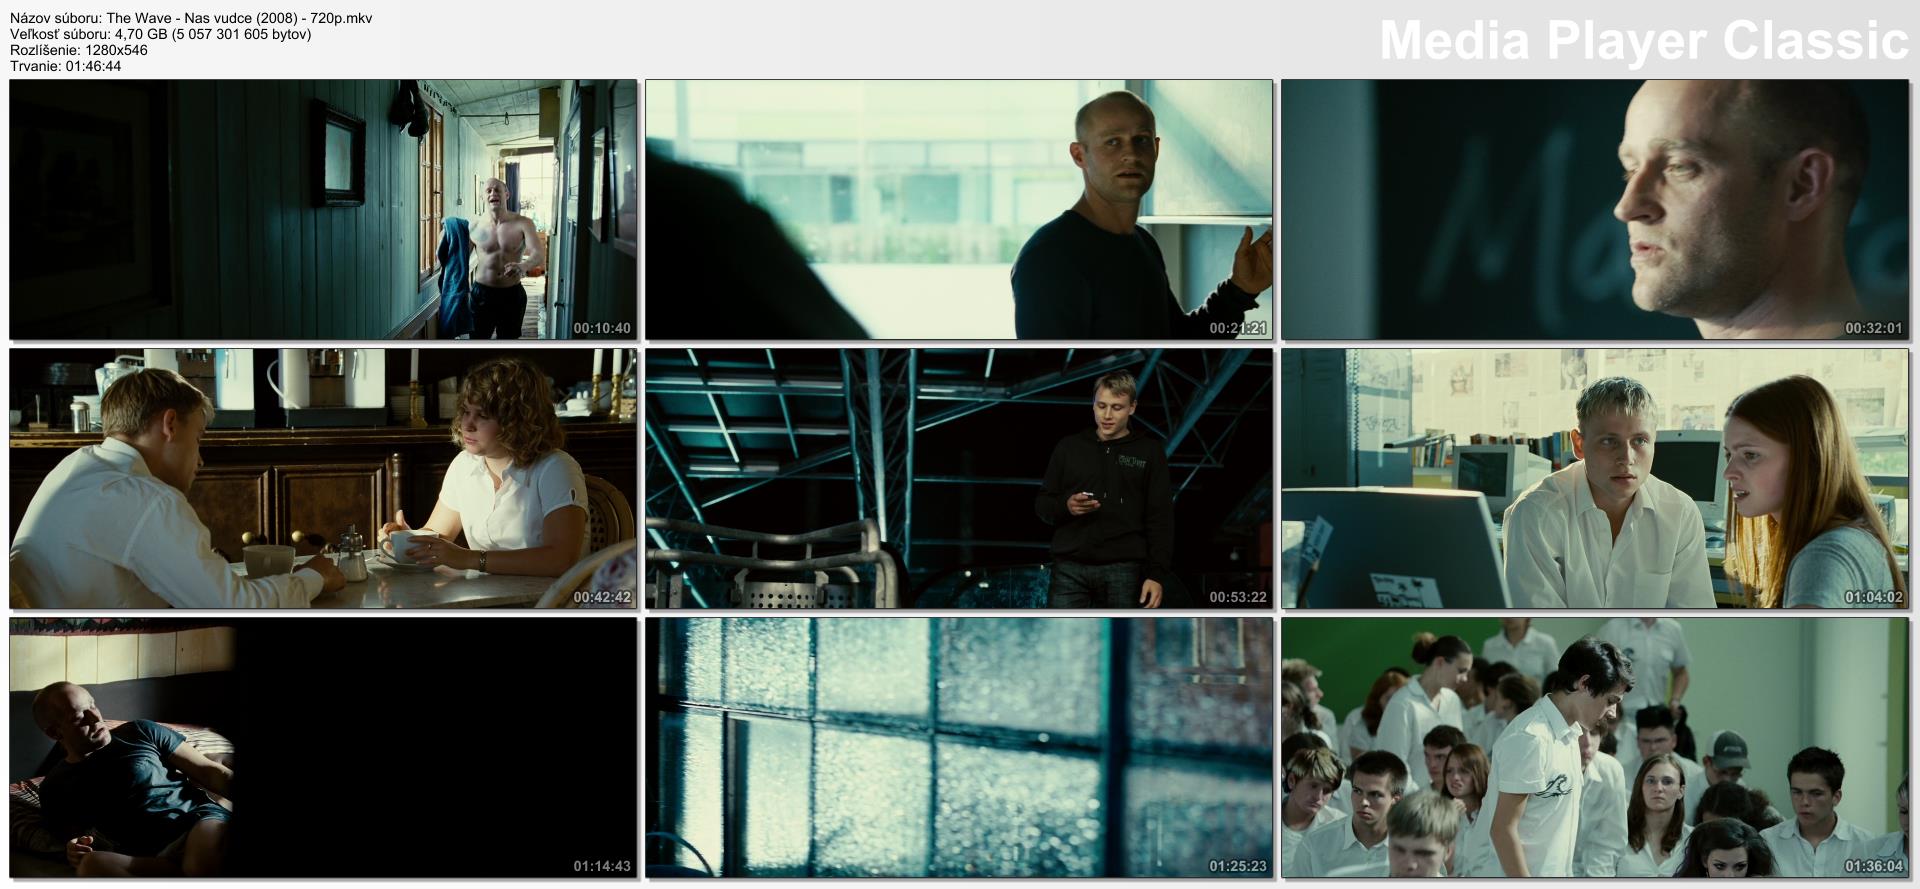Open the cafe table scene thumbnail
The image size is (1920, 889).
[x=323, y=478]
